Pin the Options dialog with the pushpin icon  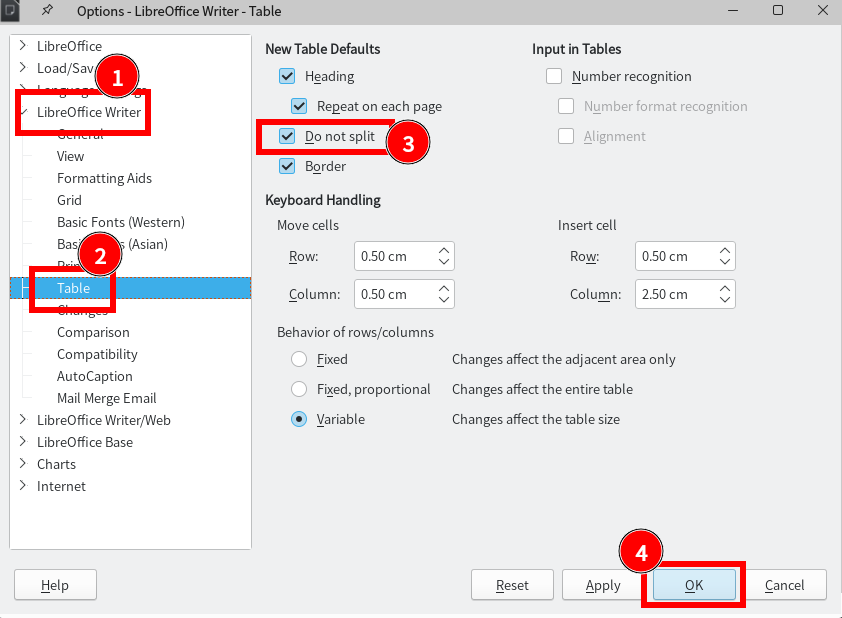pyautogui.click(x=47, y=10)
